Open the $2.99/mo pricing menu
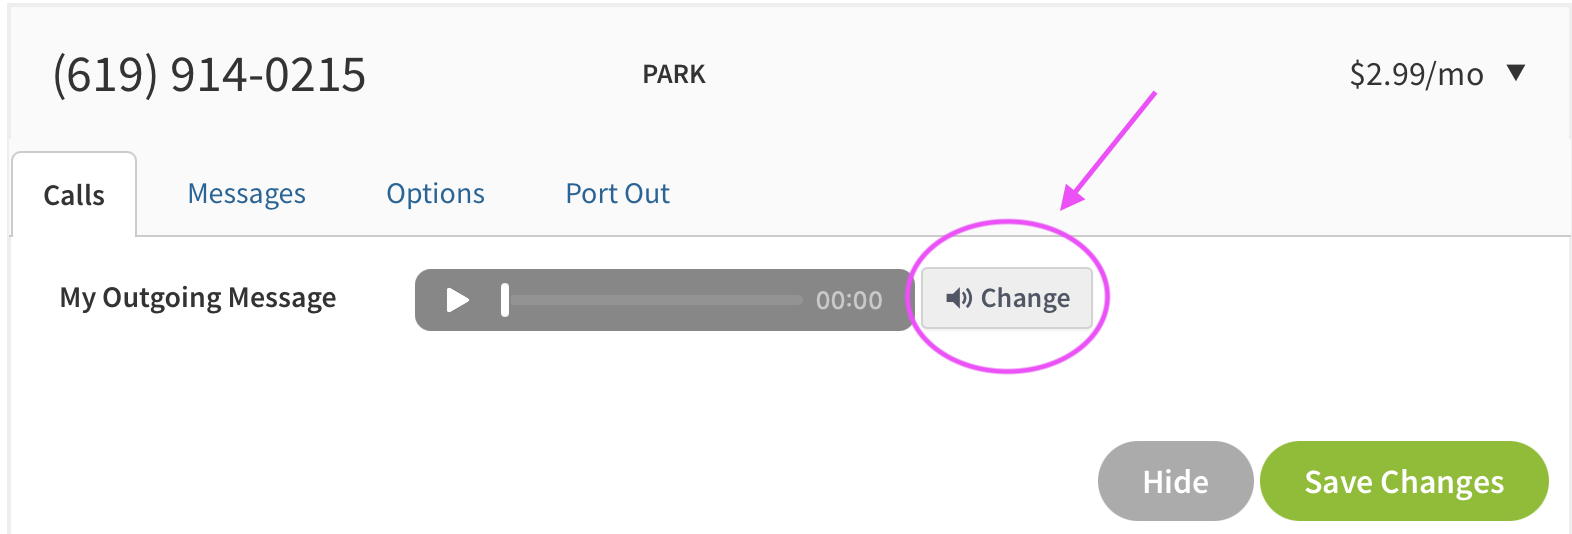The height and width of the screenshot is (534, 1572). (1416, 74)
